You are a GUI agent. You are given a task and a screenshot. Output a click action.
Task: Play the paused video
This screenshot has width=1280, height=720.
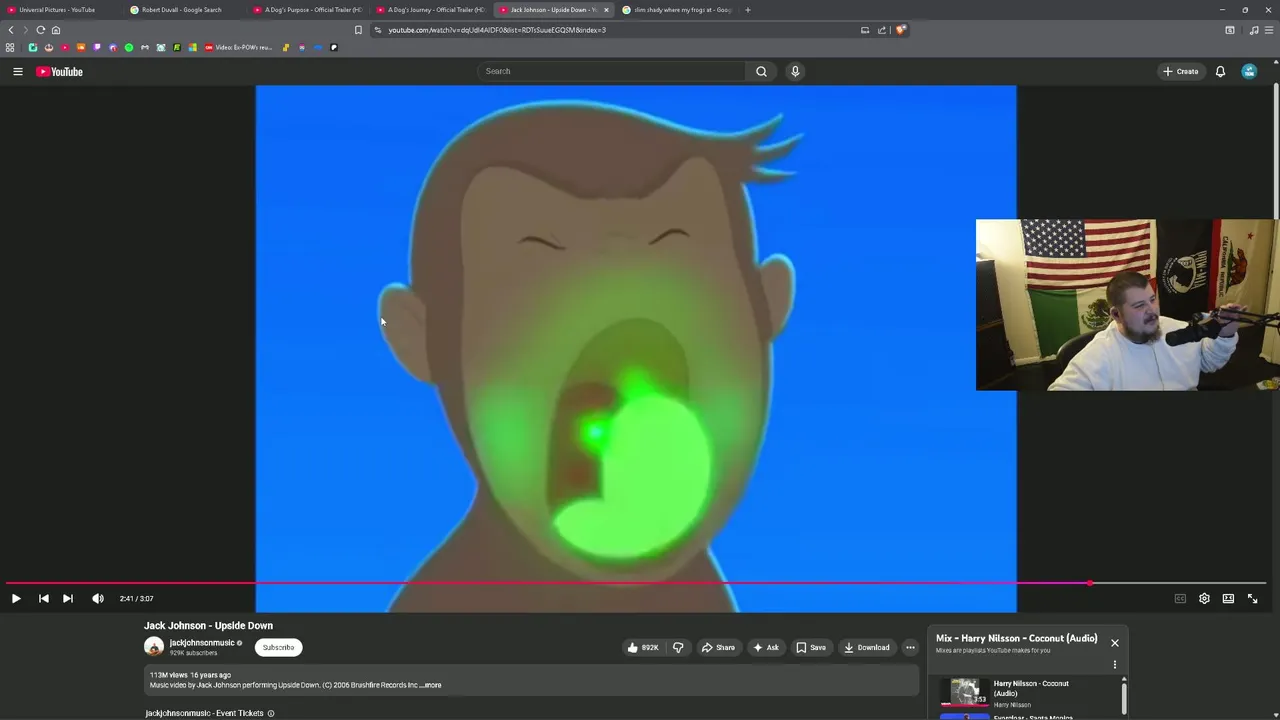pos(16,598)
